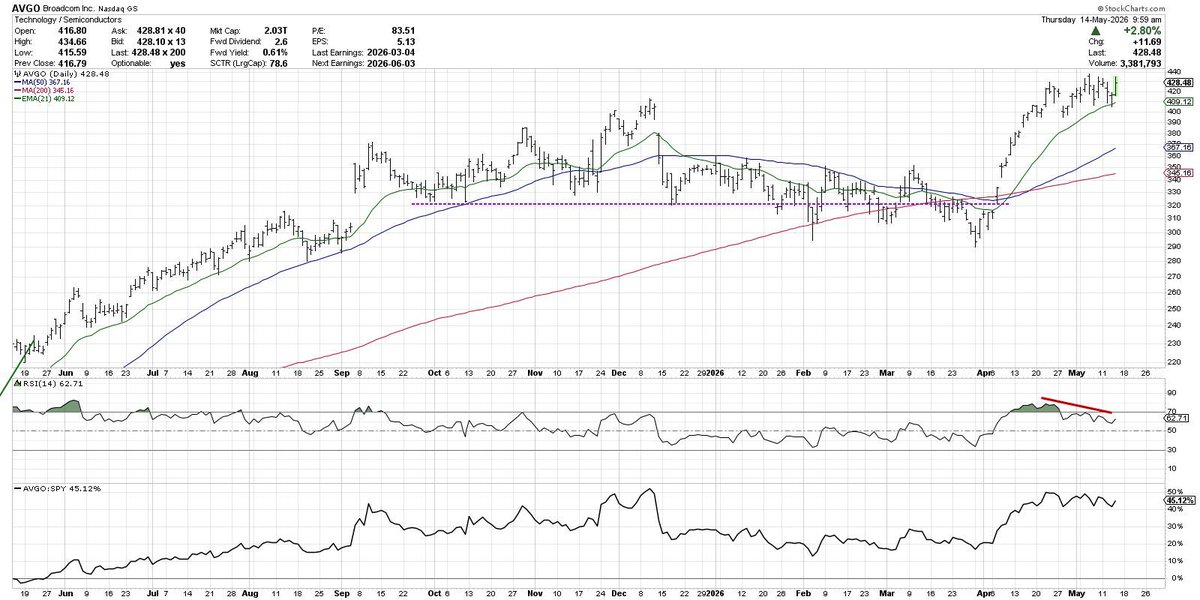The height and width of the screenshot is (600, 1200).
Task: Click the latest green price bar on the chart
Action: (1115, 87)
